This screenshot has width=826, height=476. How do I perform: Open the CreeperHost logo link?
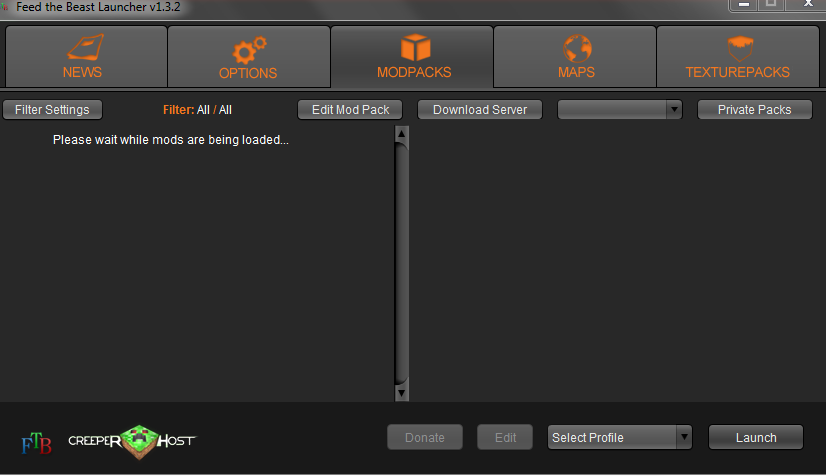[x=132, y=441]
